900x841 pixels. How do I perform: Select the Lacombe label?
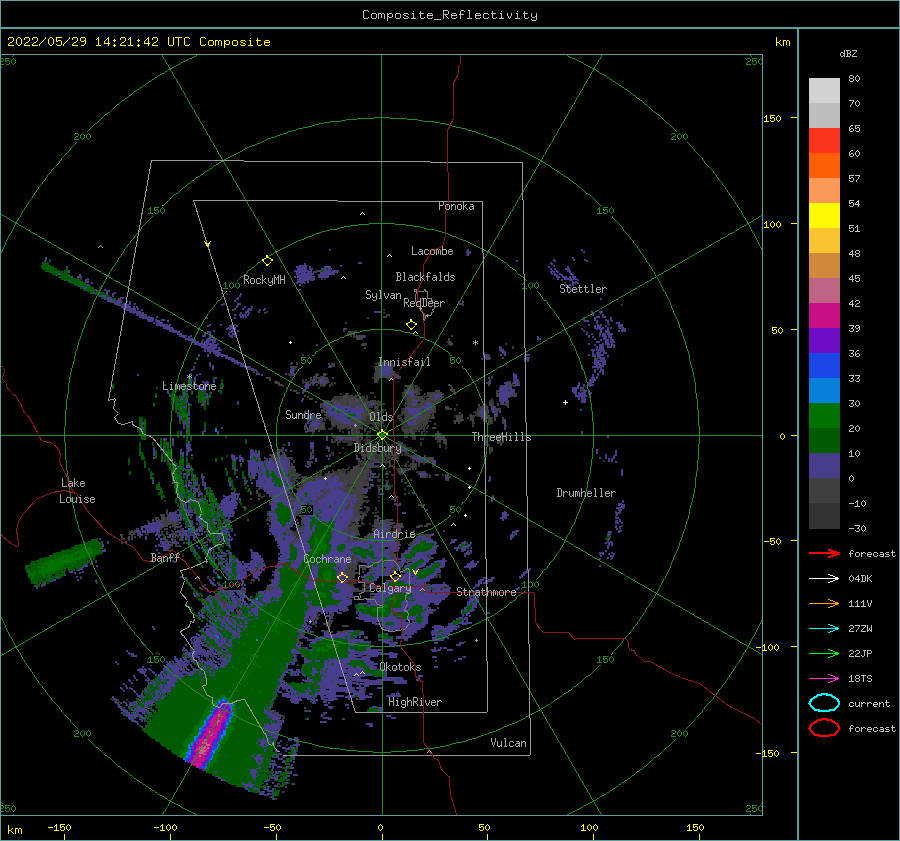(x=432, y=251)
